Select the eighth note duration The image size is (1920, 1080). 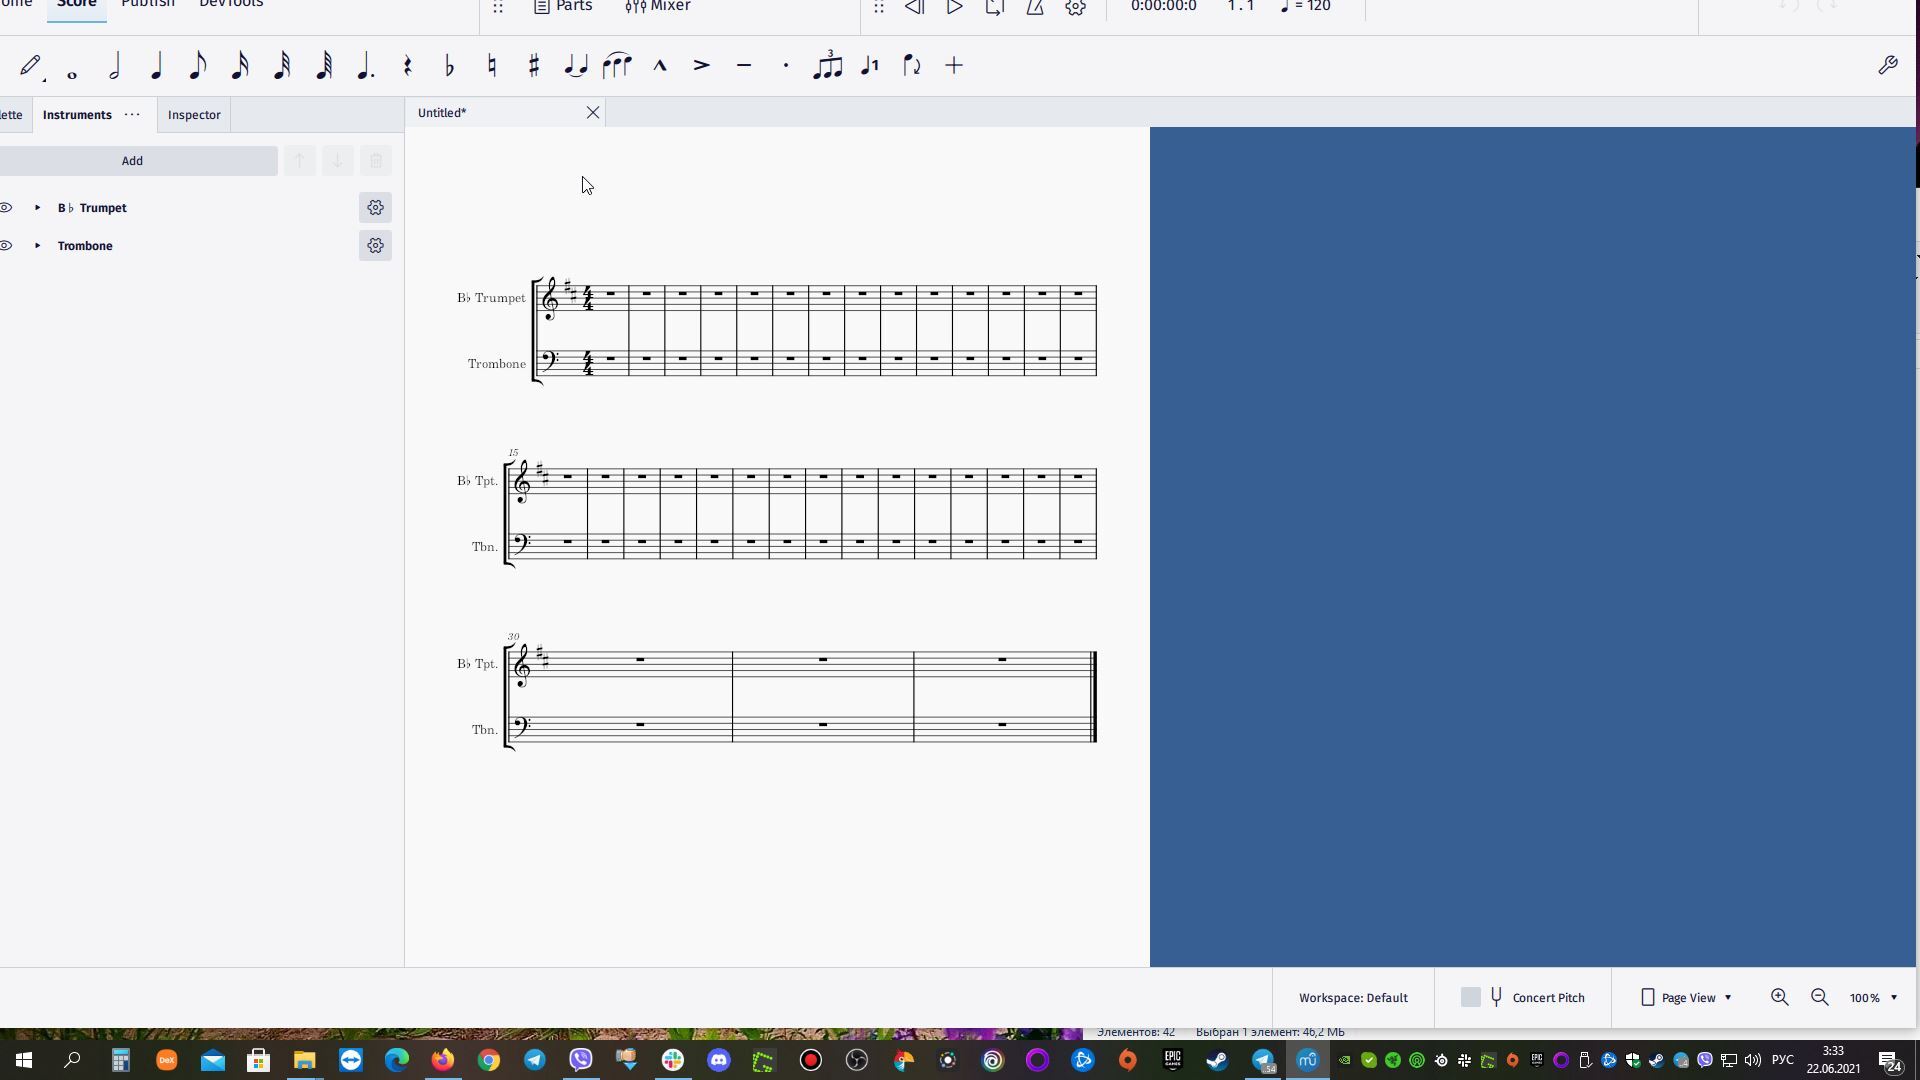click(x=197, y=66)
